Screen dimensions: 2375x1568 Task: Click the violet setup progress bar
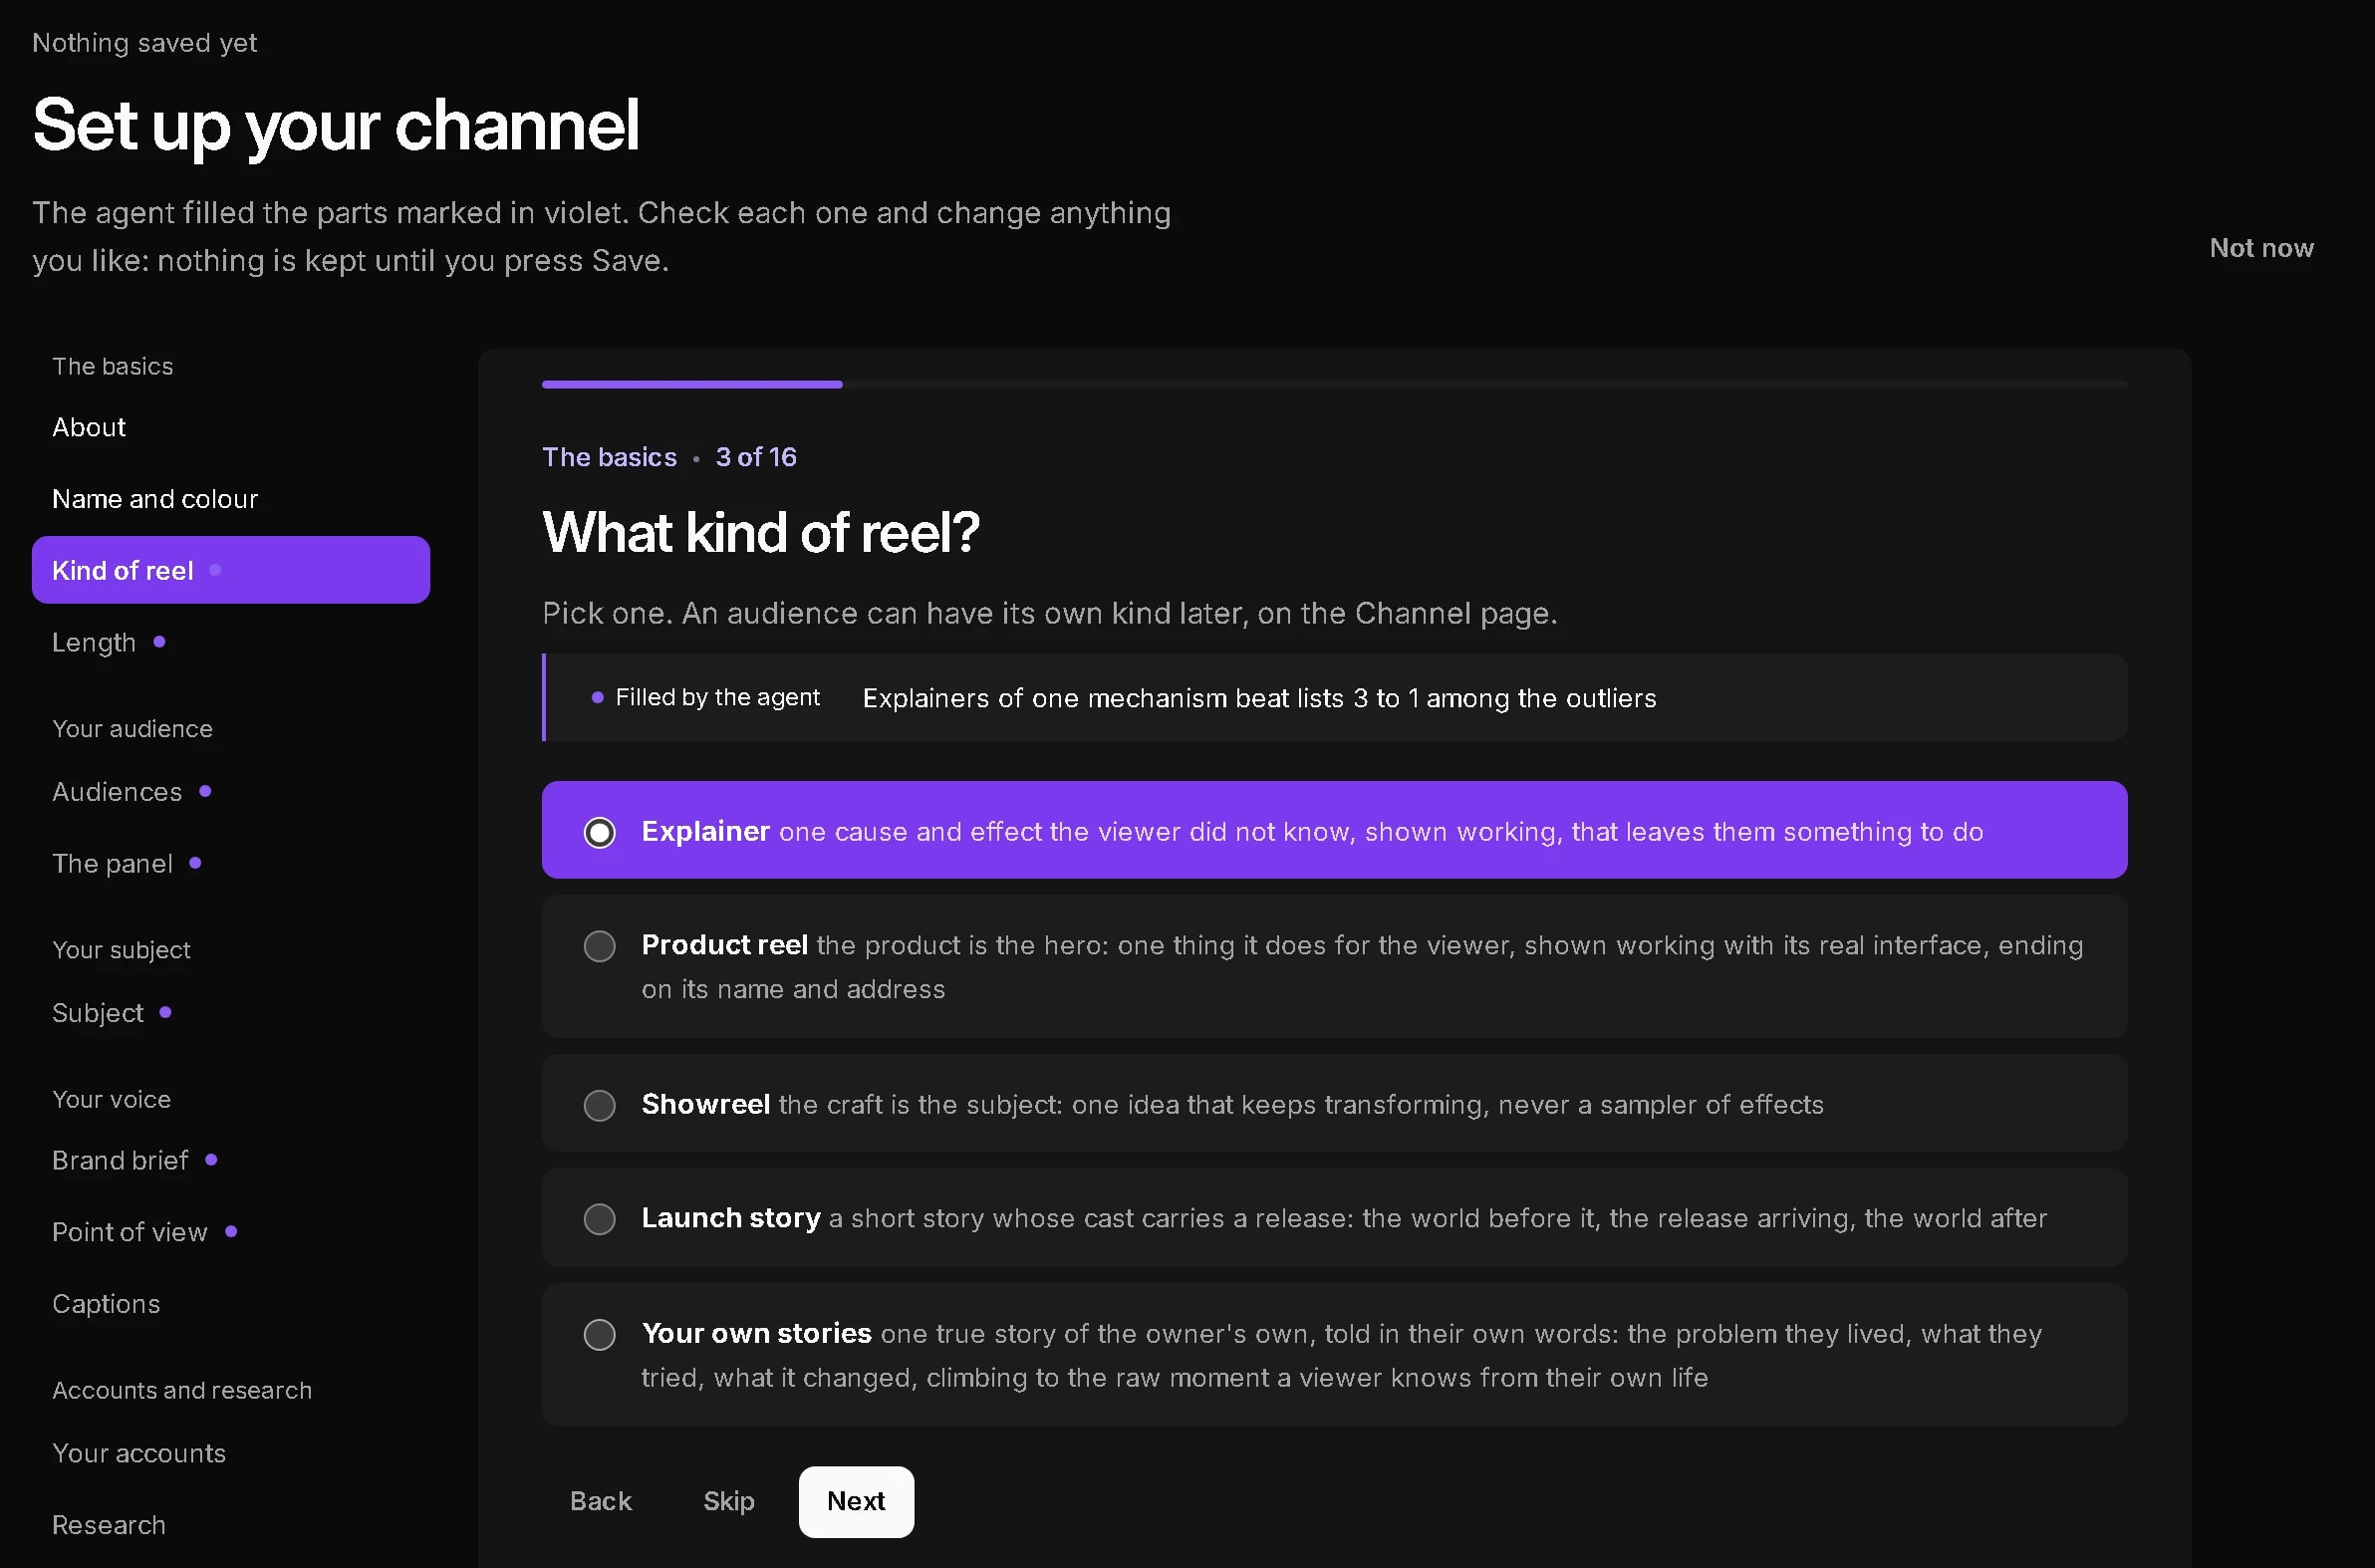[692, 384]
